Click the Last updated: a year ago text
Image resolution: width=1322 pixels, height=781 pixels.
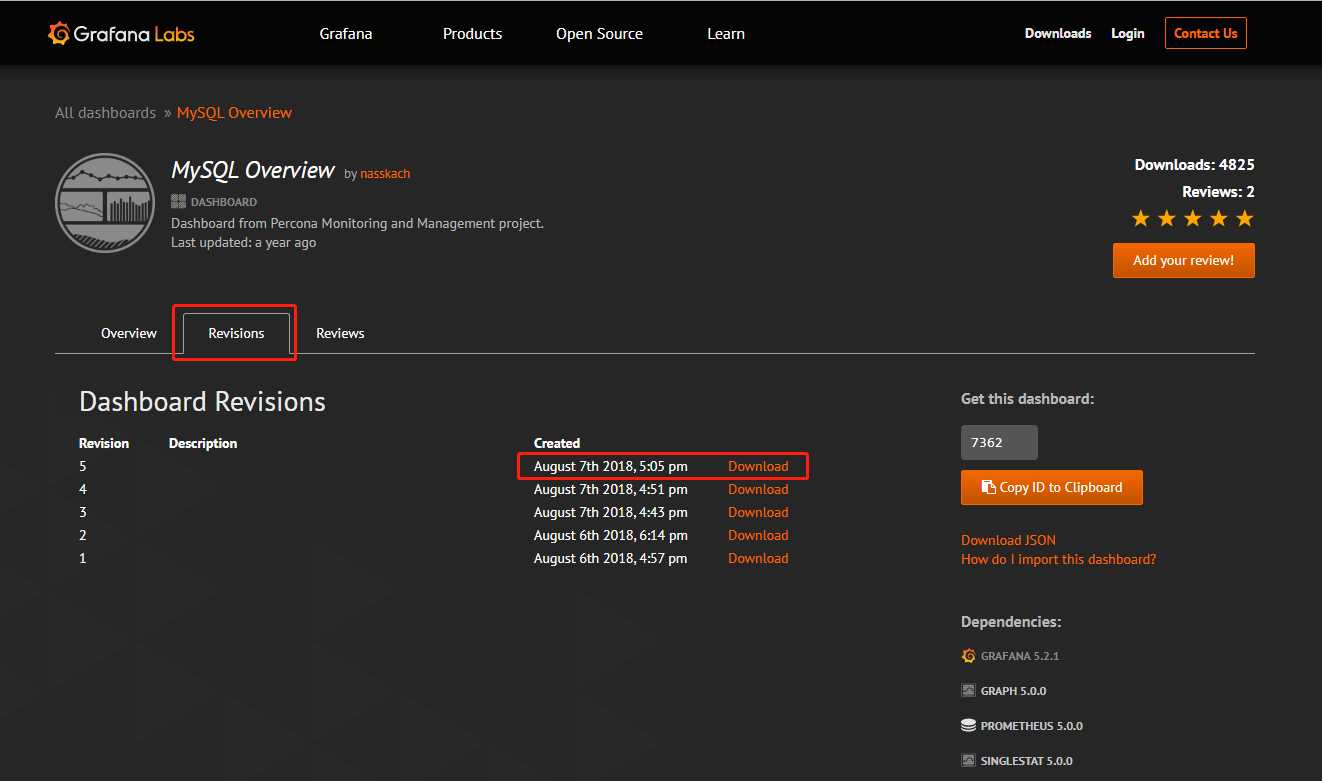pos(244,242)
